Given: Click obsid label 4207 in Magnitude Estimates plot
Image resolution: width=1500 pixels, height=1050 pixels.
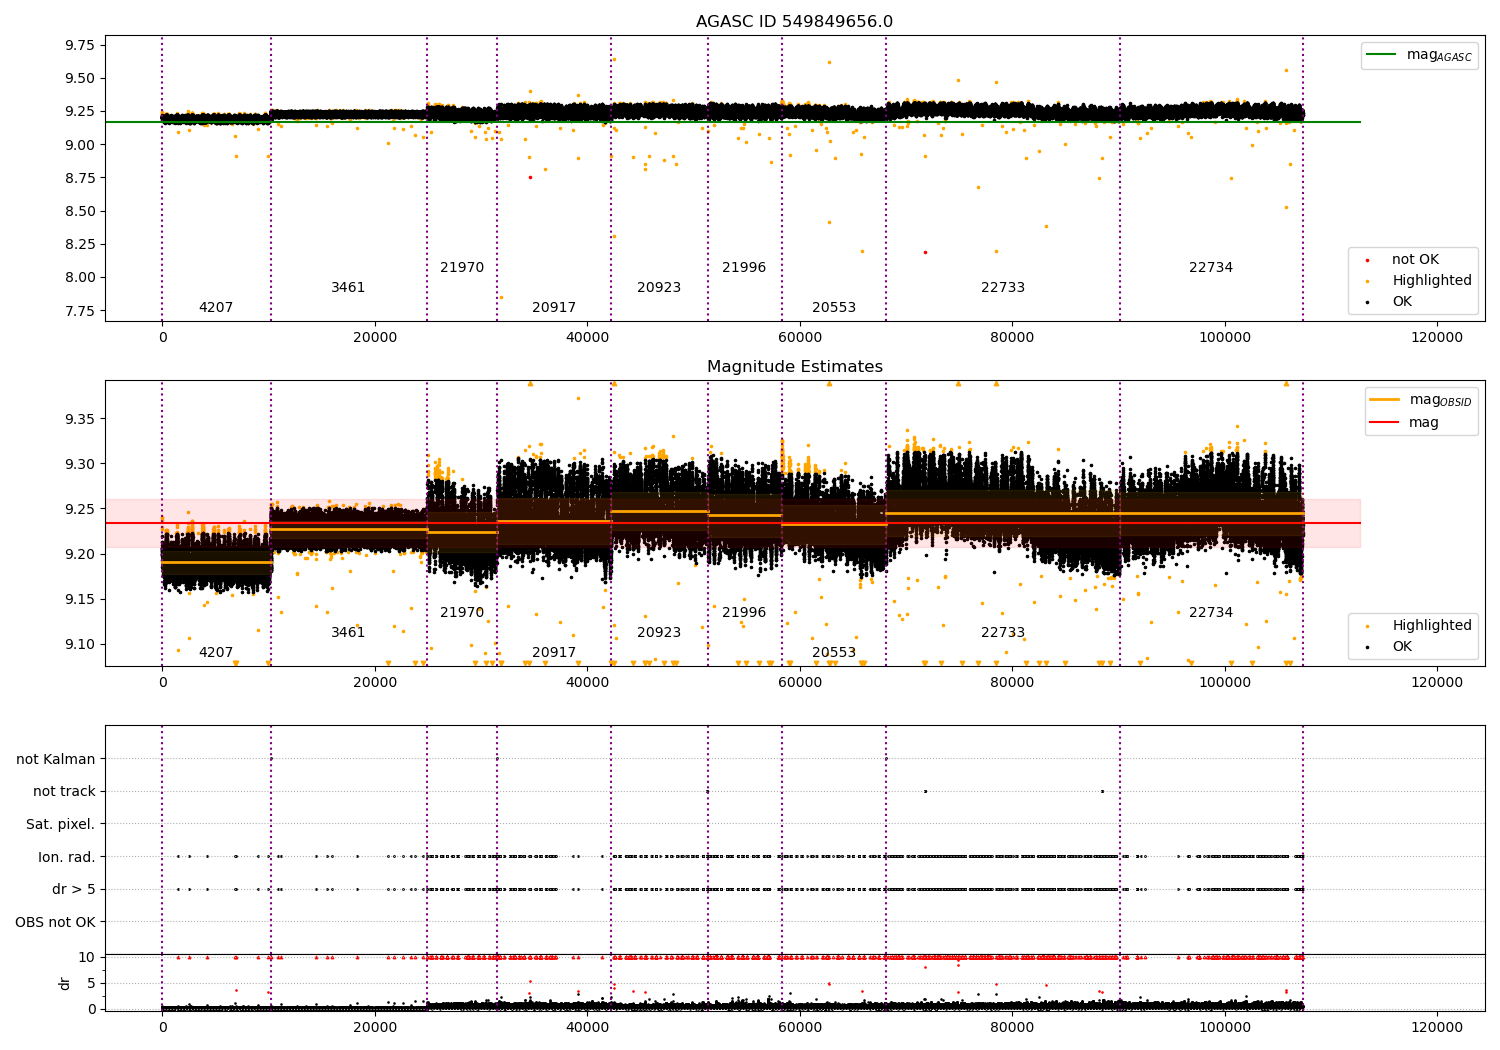Looking at the screenshot, I should point(216,653).
